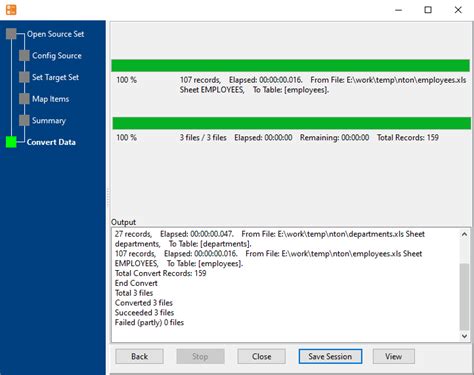Click the overall 3 files progress bar
Screen dimensions: 474x375
pos(292,123)
